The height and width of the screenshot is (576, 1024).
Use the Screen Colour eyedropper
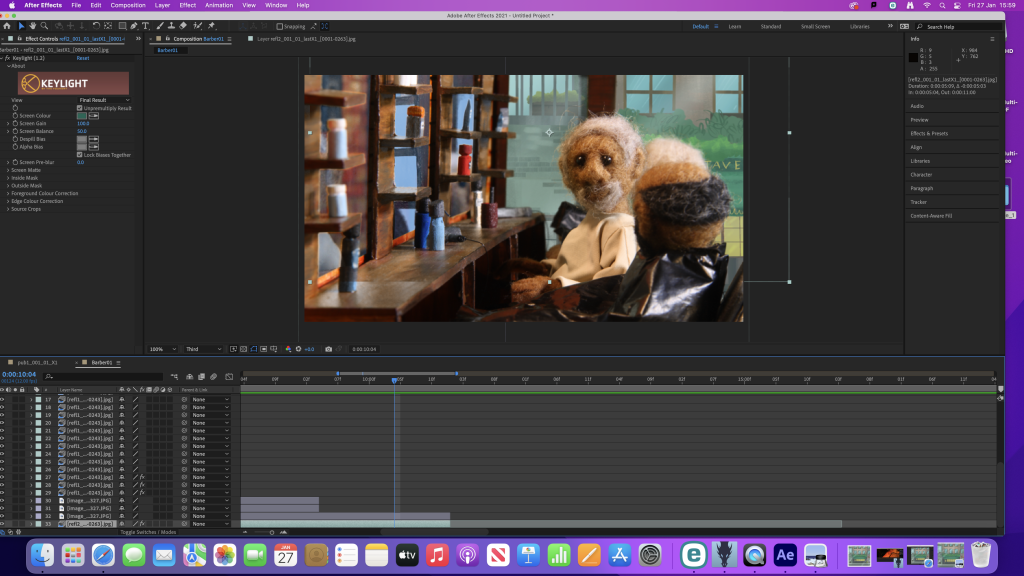pyautogui.click(x=94, y=116)
